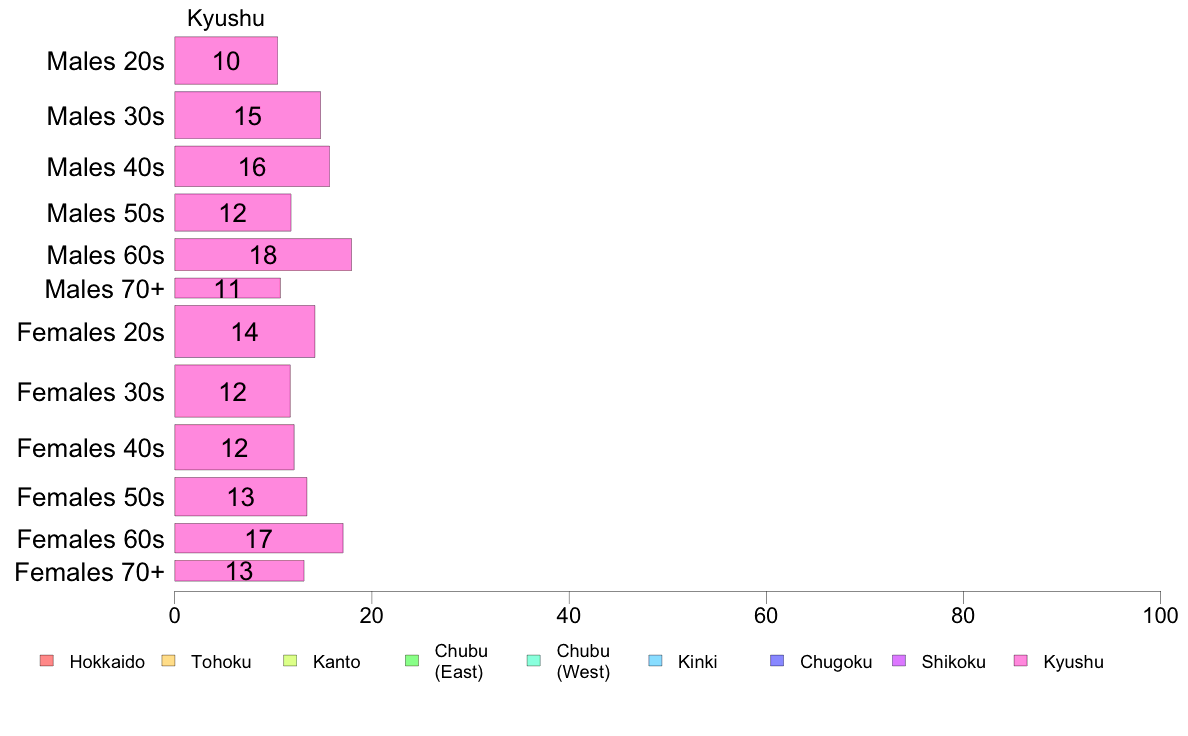Click the Kyushu column title

point(226,18)
